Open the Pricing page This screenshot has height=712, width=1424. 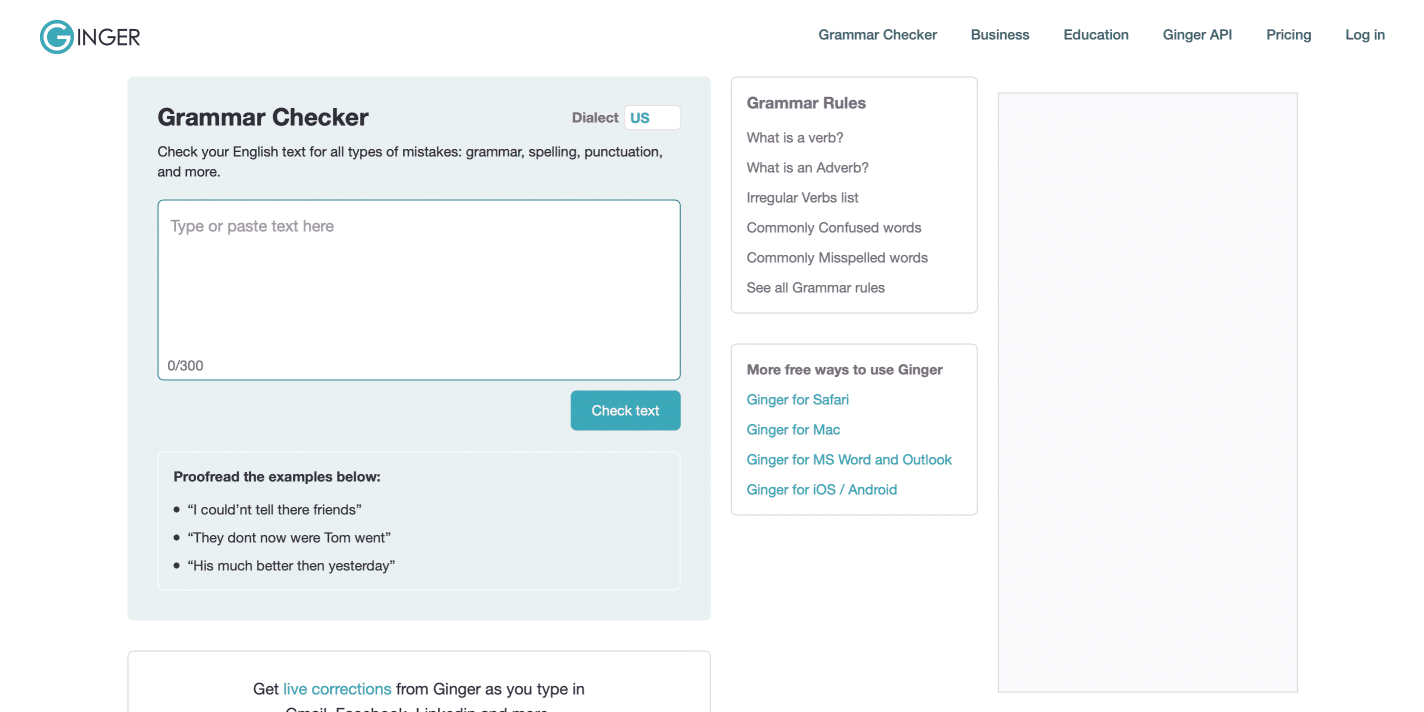pos(1288,34)
